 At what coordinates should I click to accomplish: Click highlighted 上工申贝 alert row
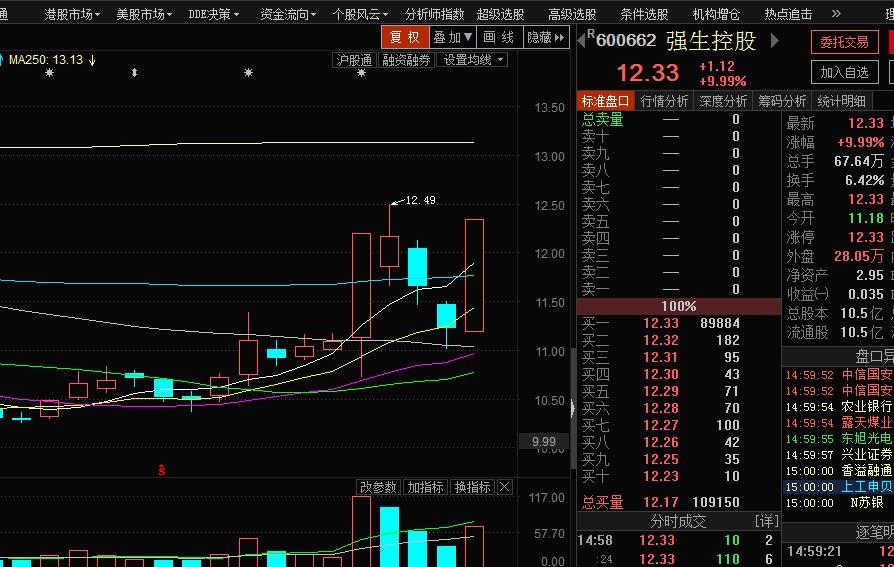point(839,487)
